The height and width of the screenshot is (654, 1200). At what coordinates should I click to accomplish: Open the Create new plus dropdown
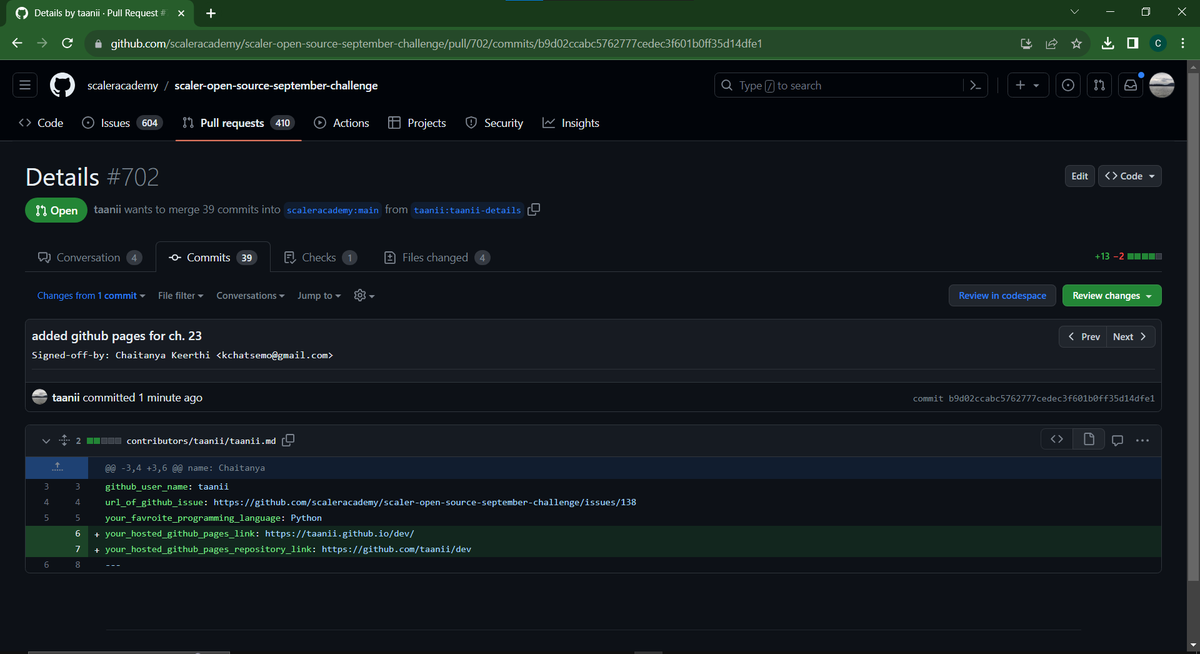(x=1027, y=86)
